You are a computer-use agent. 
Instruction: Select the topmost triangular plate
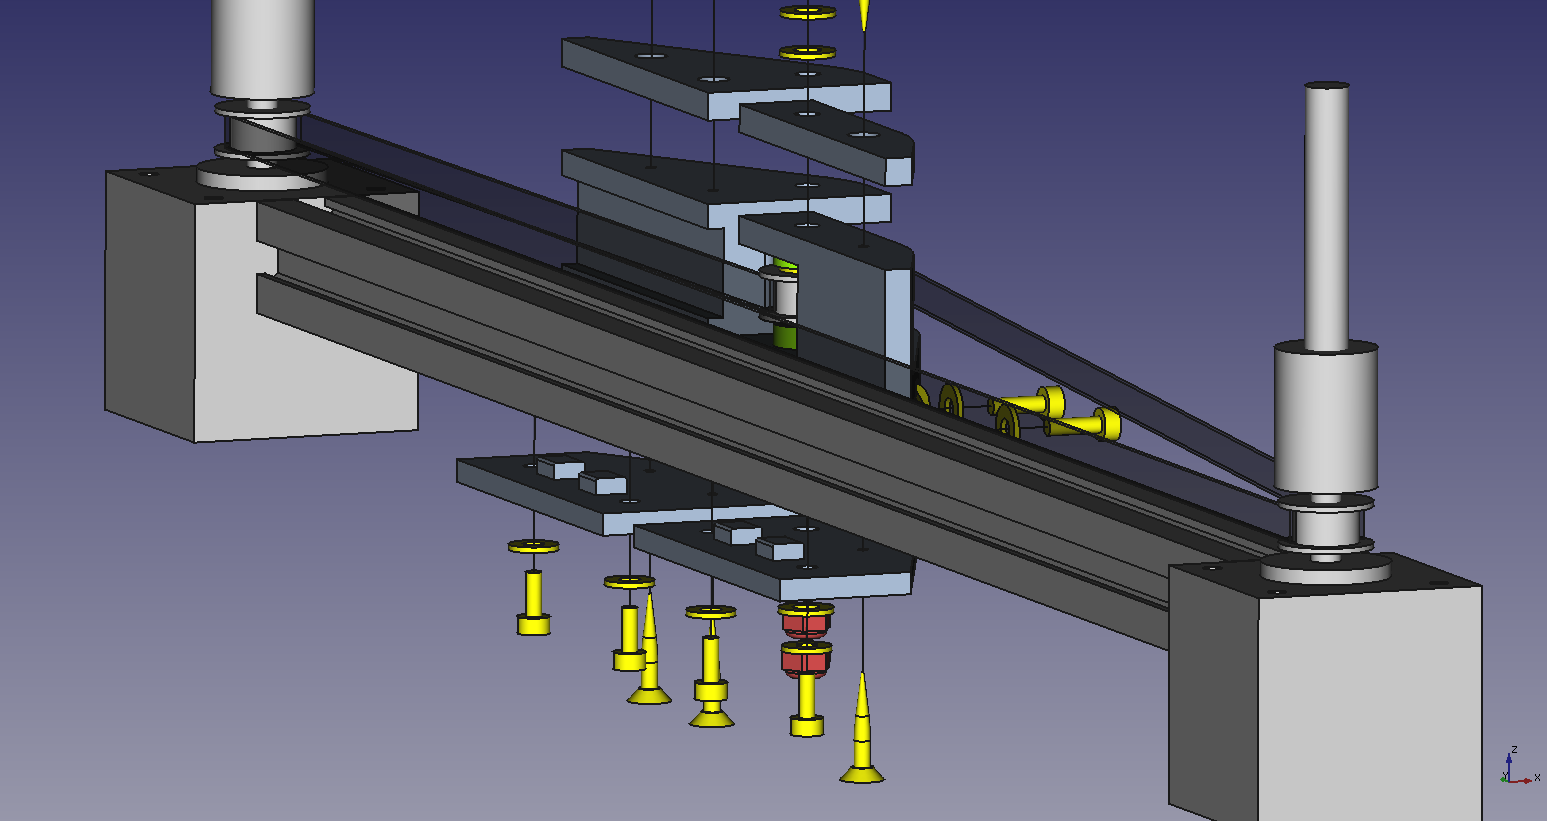pyautogui.click(x=726, y=77)
